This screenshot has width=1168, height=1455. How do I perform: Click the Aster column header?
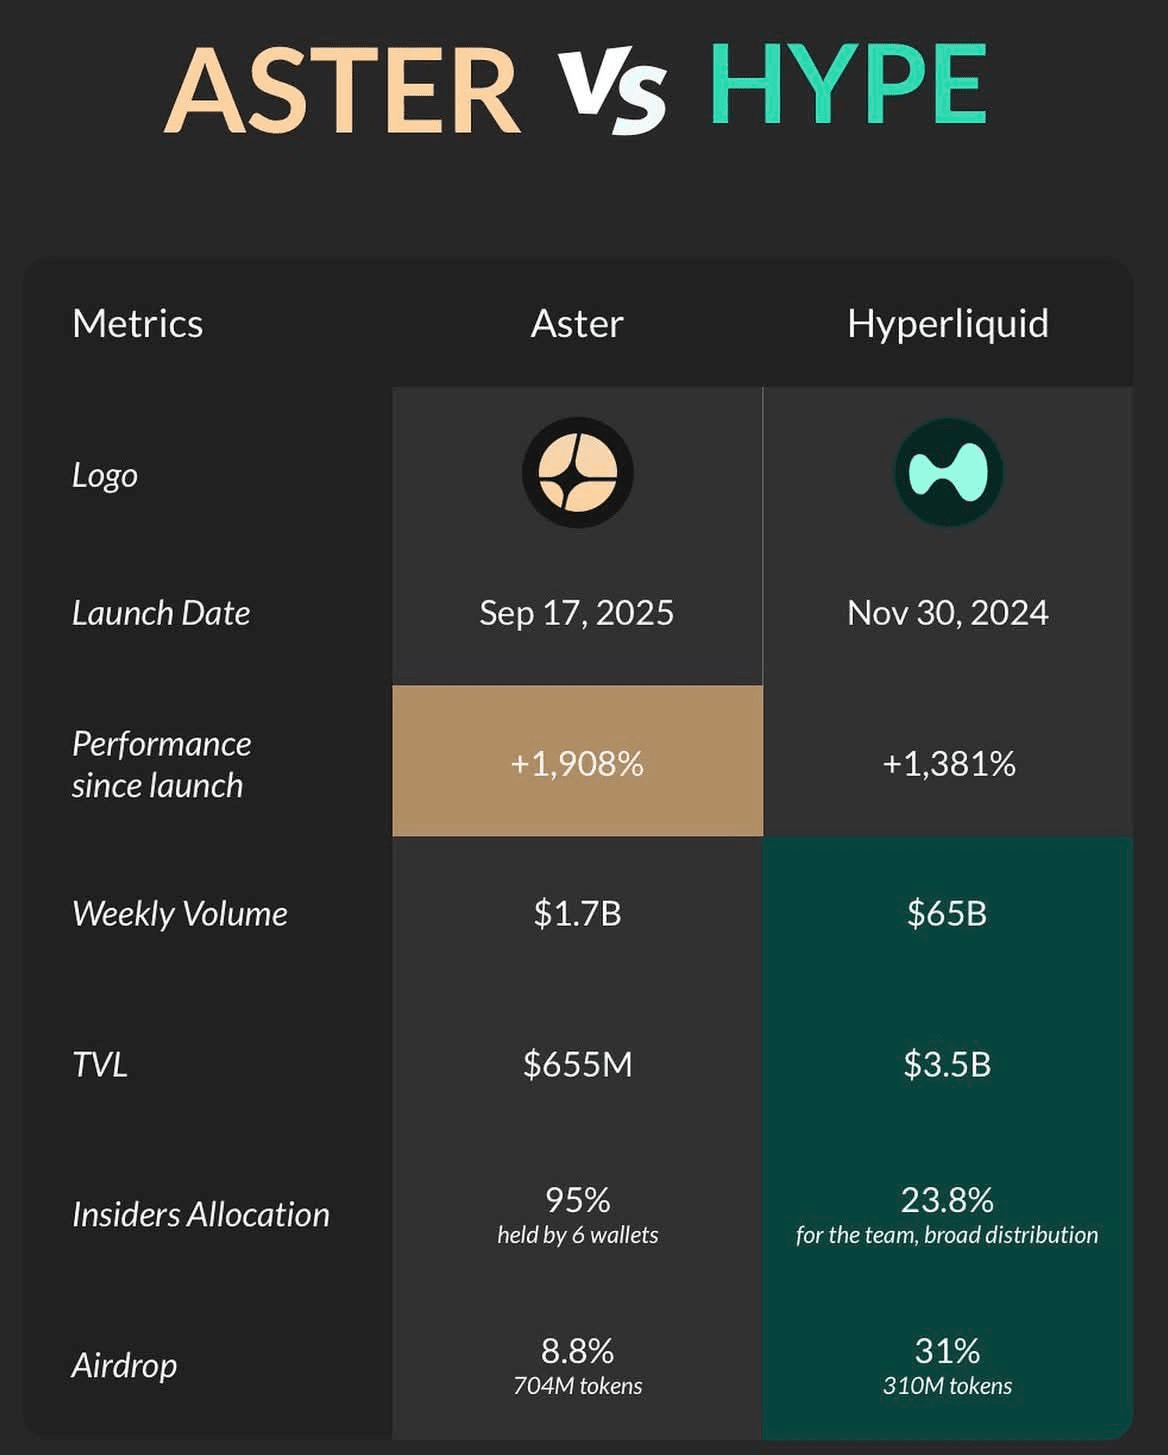[577, 324]
